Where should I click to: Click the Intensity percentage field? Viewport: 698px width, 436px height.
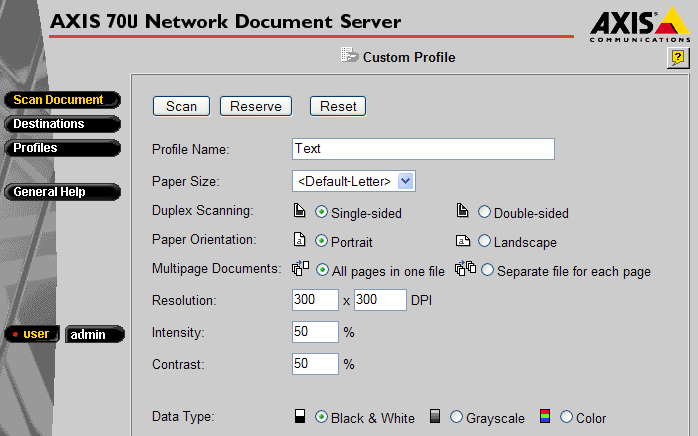(x=315, y=332)
